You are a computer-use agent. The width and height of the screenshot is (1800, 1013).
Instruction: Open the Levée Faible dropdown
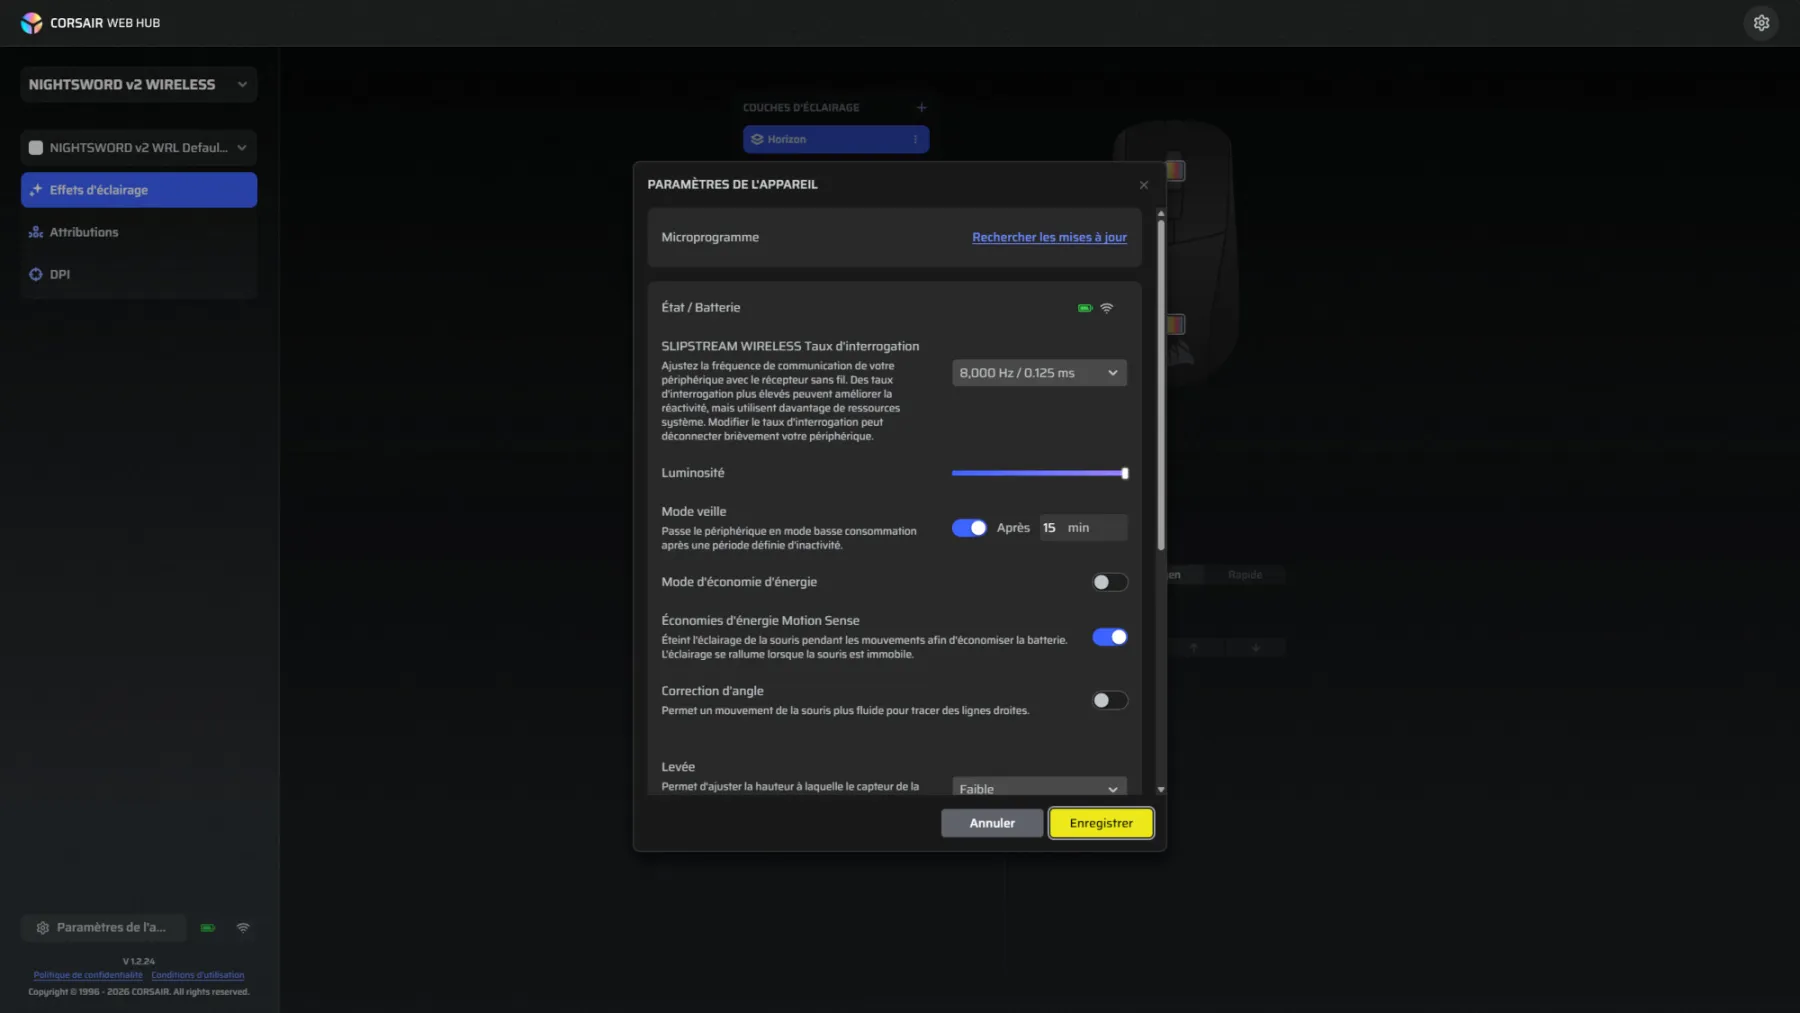[1039, 788]
